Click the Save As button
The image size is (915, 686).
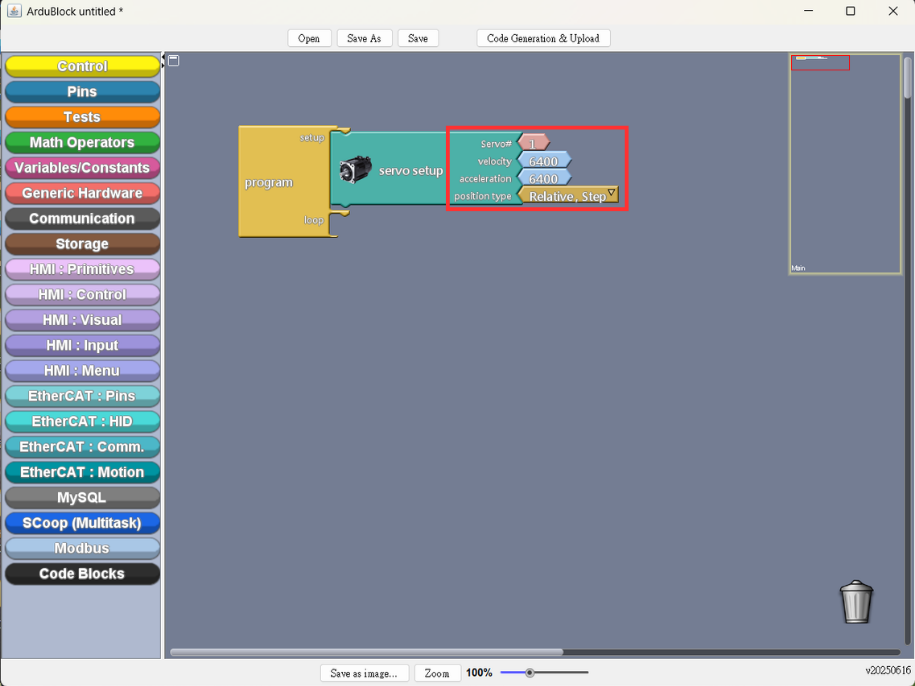coord(364,38)
